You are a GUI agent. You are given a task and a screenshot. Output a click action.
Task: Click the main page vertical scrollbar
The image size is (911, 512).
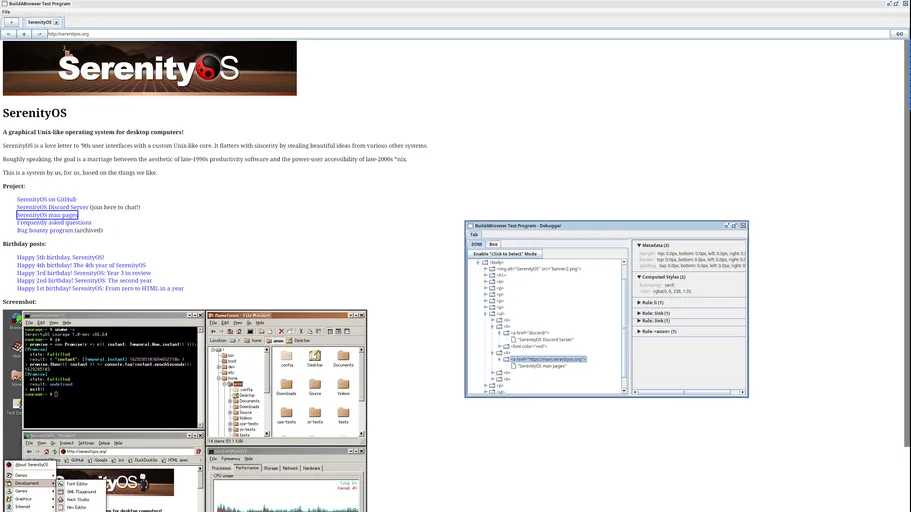click(908, 244)
